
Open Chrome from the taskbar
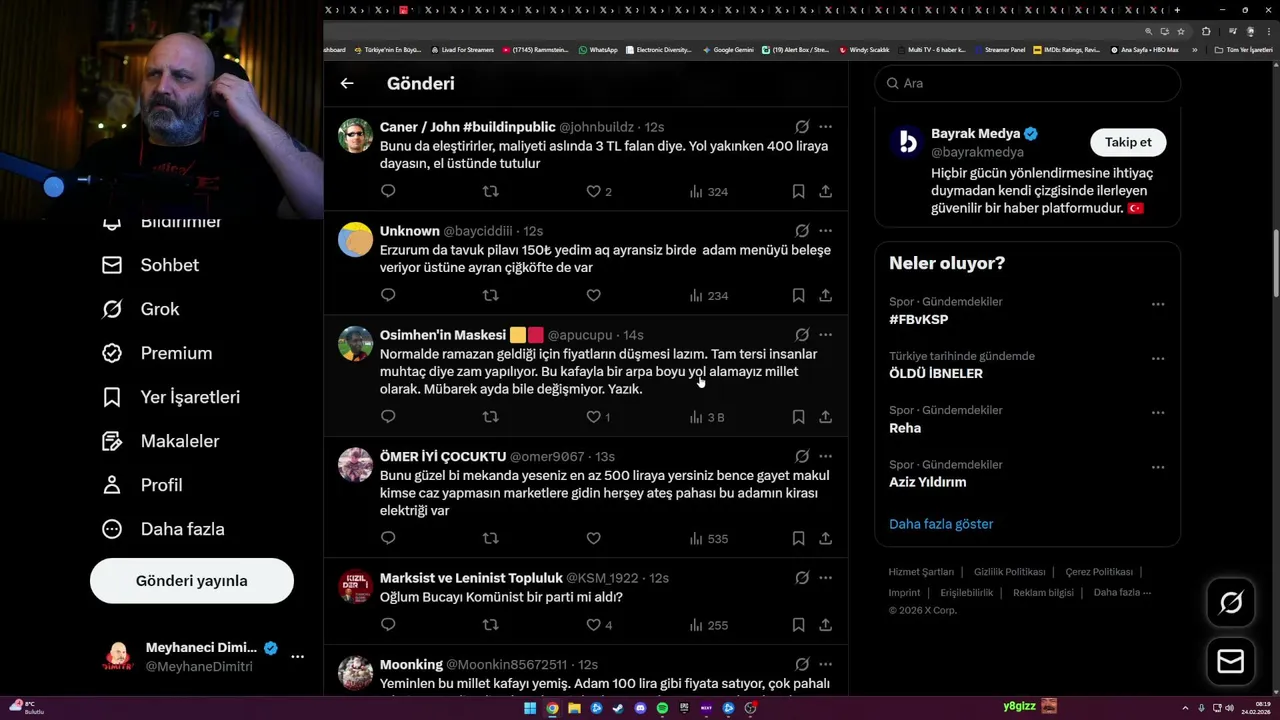[552, 708]
